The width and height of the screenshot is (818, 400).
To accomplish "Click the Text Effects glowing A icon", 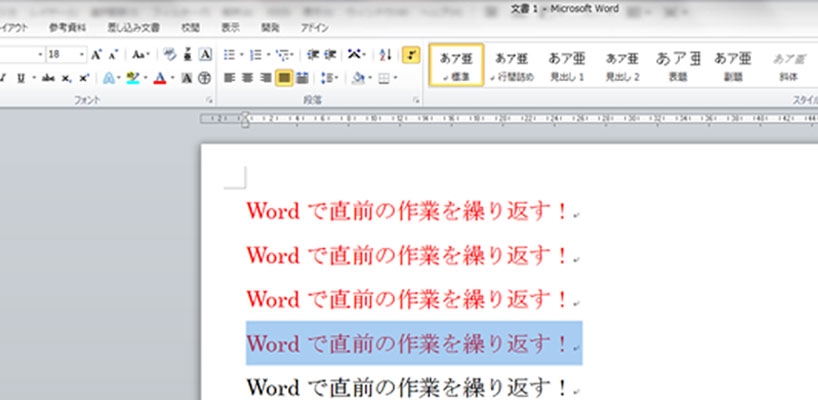I will click(x=109, y=78).
